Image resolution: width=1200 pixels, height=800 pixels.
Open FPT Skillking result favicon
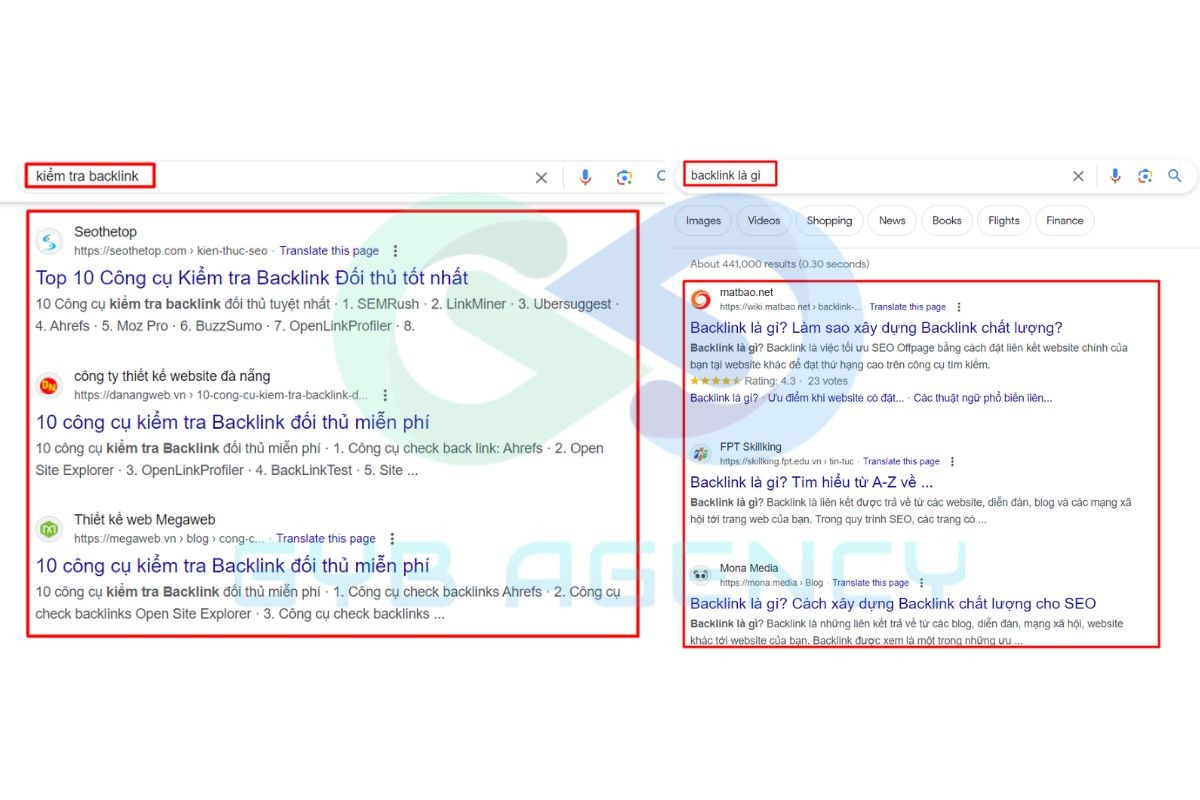701,454
